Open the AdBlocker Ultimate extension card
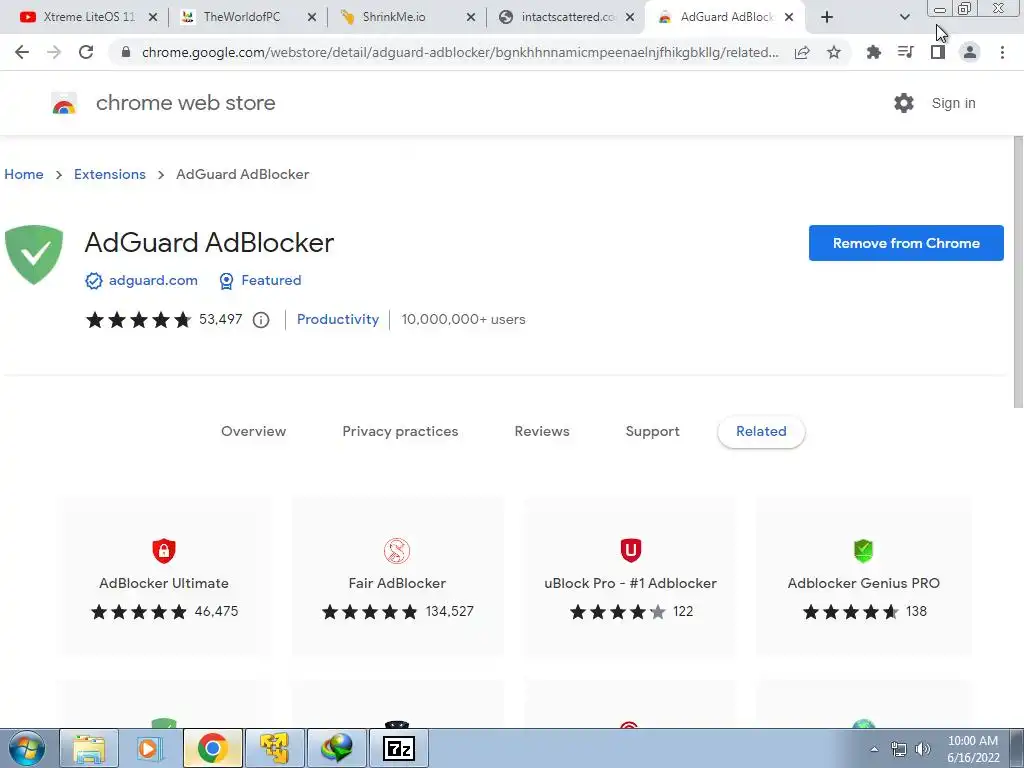Screen dimensions: 1024x768 click(164, 576)
